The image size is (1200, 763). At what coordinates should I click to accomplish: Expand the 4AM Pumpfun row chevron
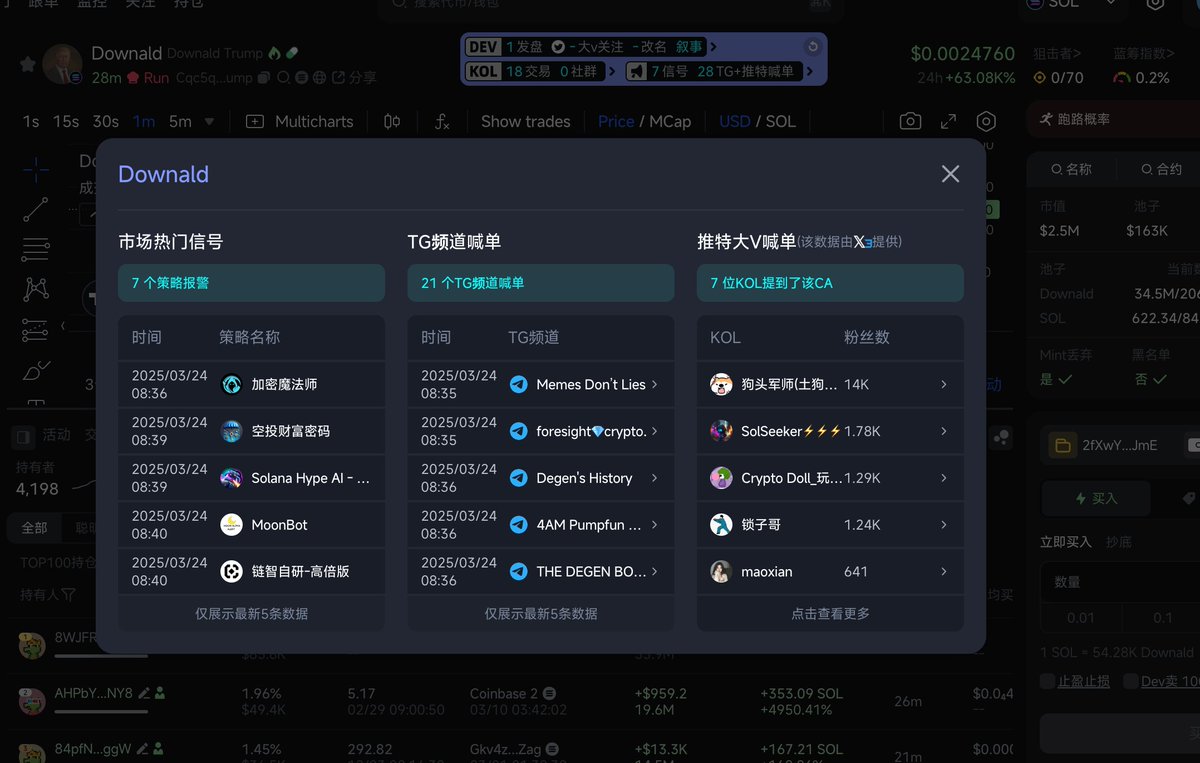(x=655, y=525)
